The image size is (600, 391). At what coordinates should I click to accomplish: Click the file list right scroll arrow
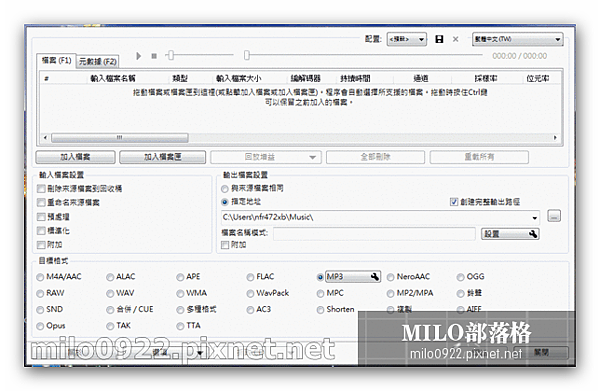coord(555,138)
